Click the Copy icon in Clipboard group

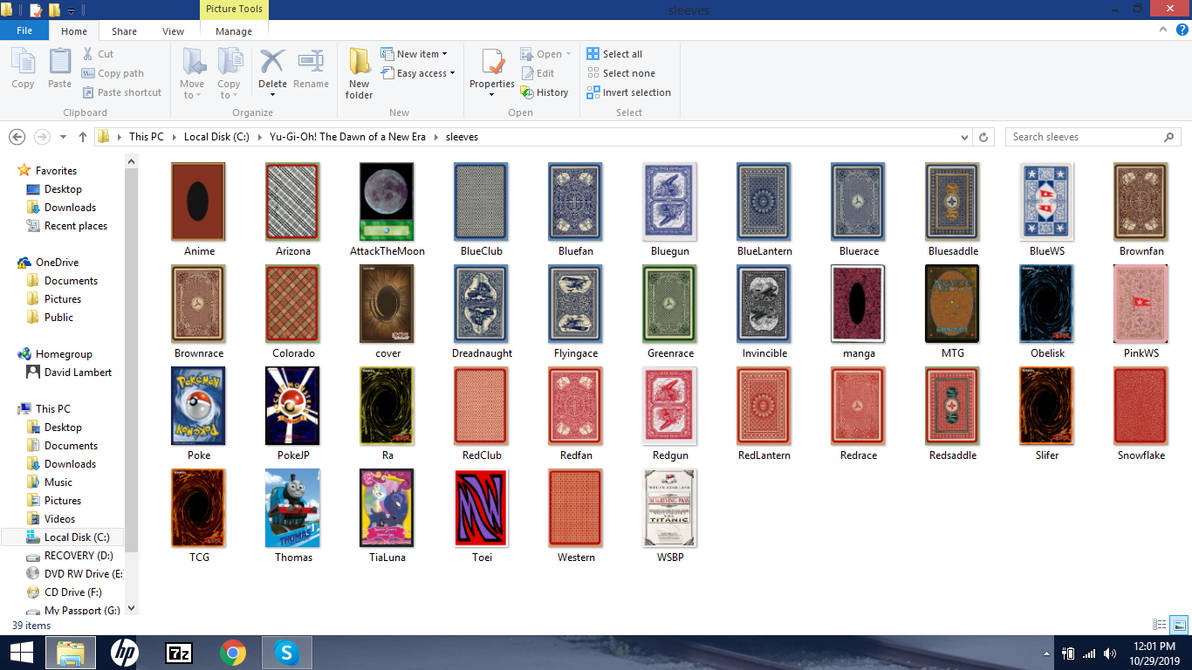[23, 68]
